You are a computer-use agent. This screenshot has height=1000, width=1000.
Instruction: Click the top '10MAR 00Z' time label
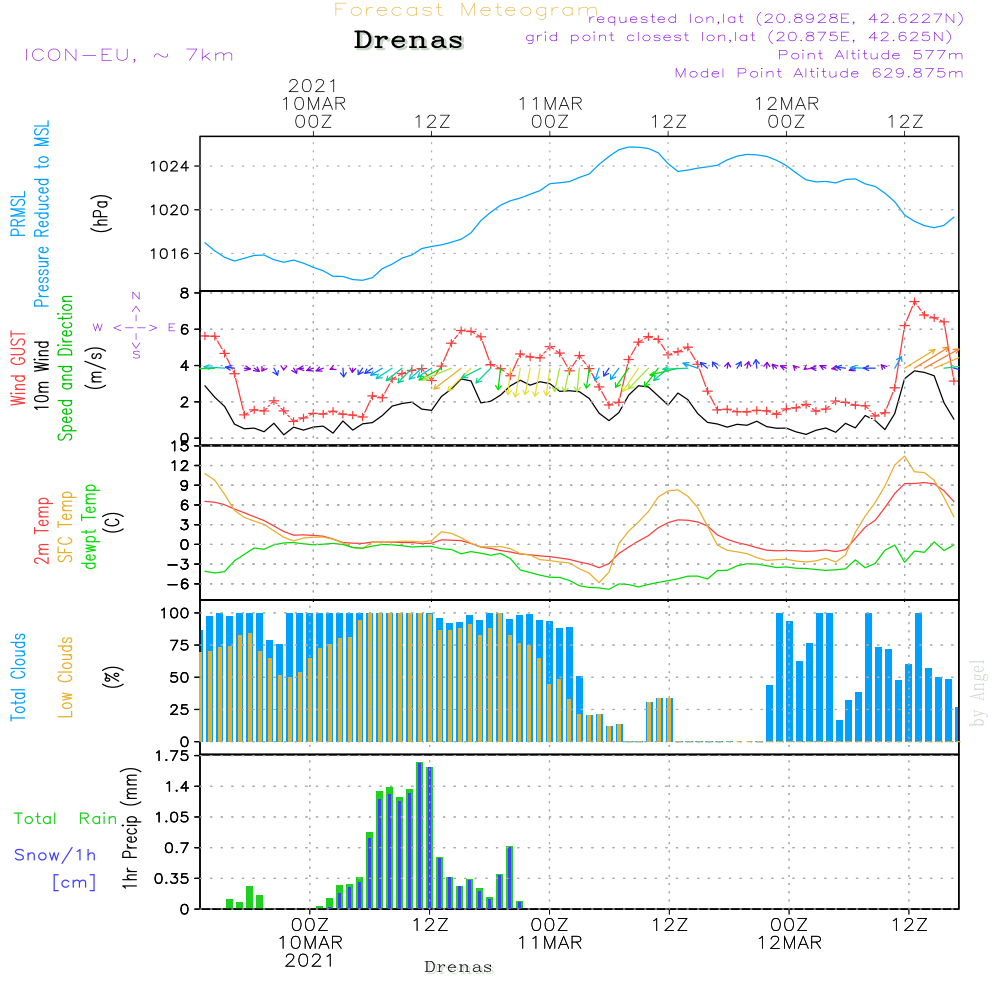coord(313,112)
